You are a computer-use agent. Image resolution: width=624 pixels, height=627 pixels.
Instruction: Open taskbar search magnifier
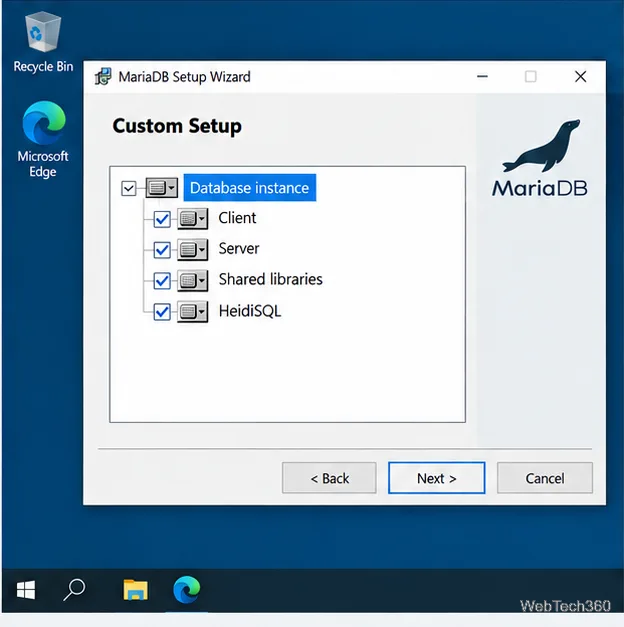point(74,590)
